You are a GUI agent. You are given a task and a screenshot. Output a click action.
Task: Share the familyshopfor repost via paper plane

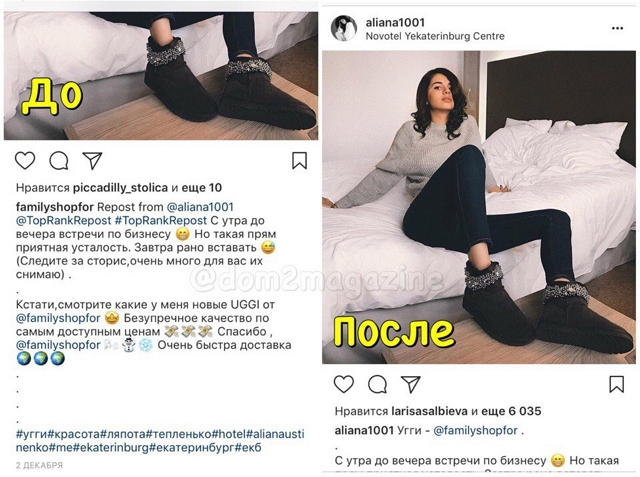[92, 160]
